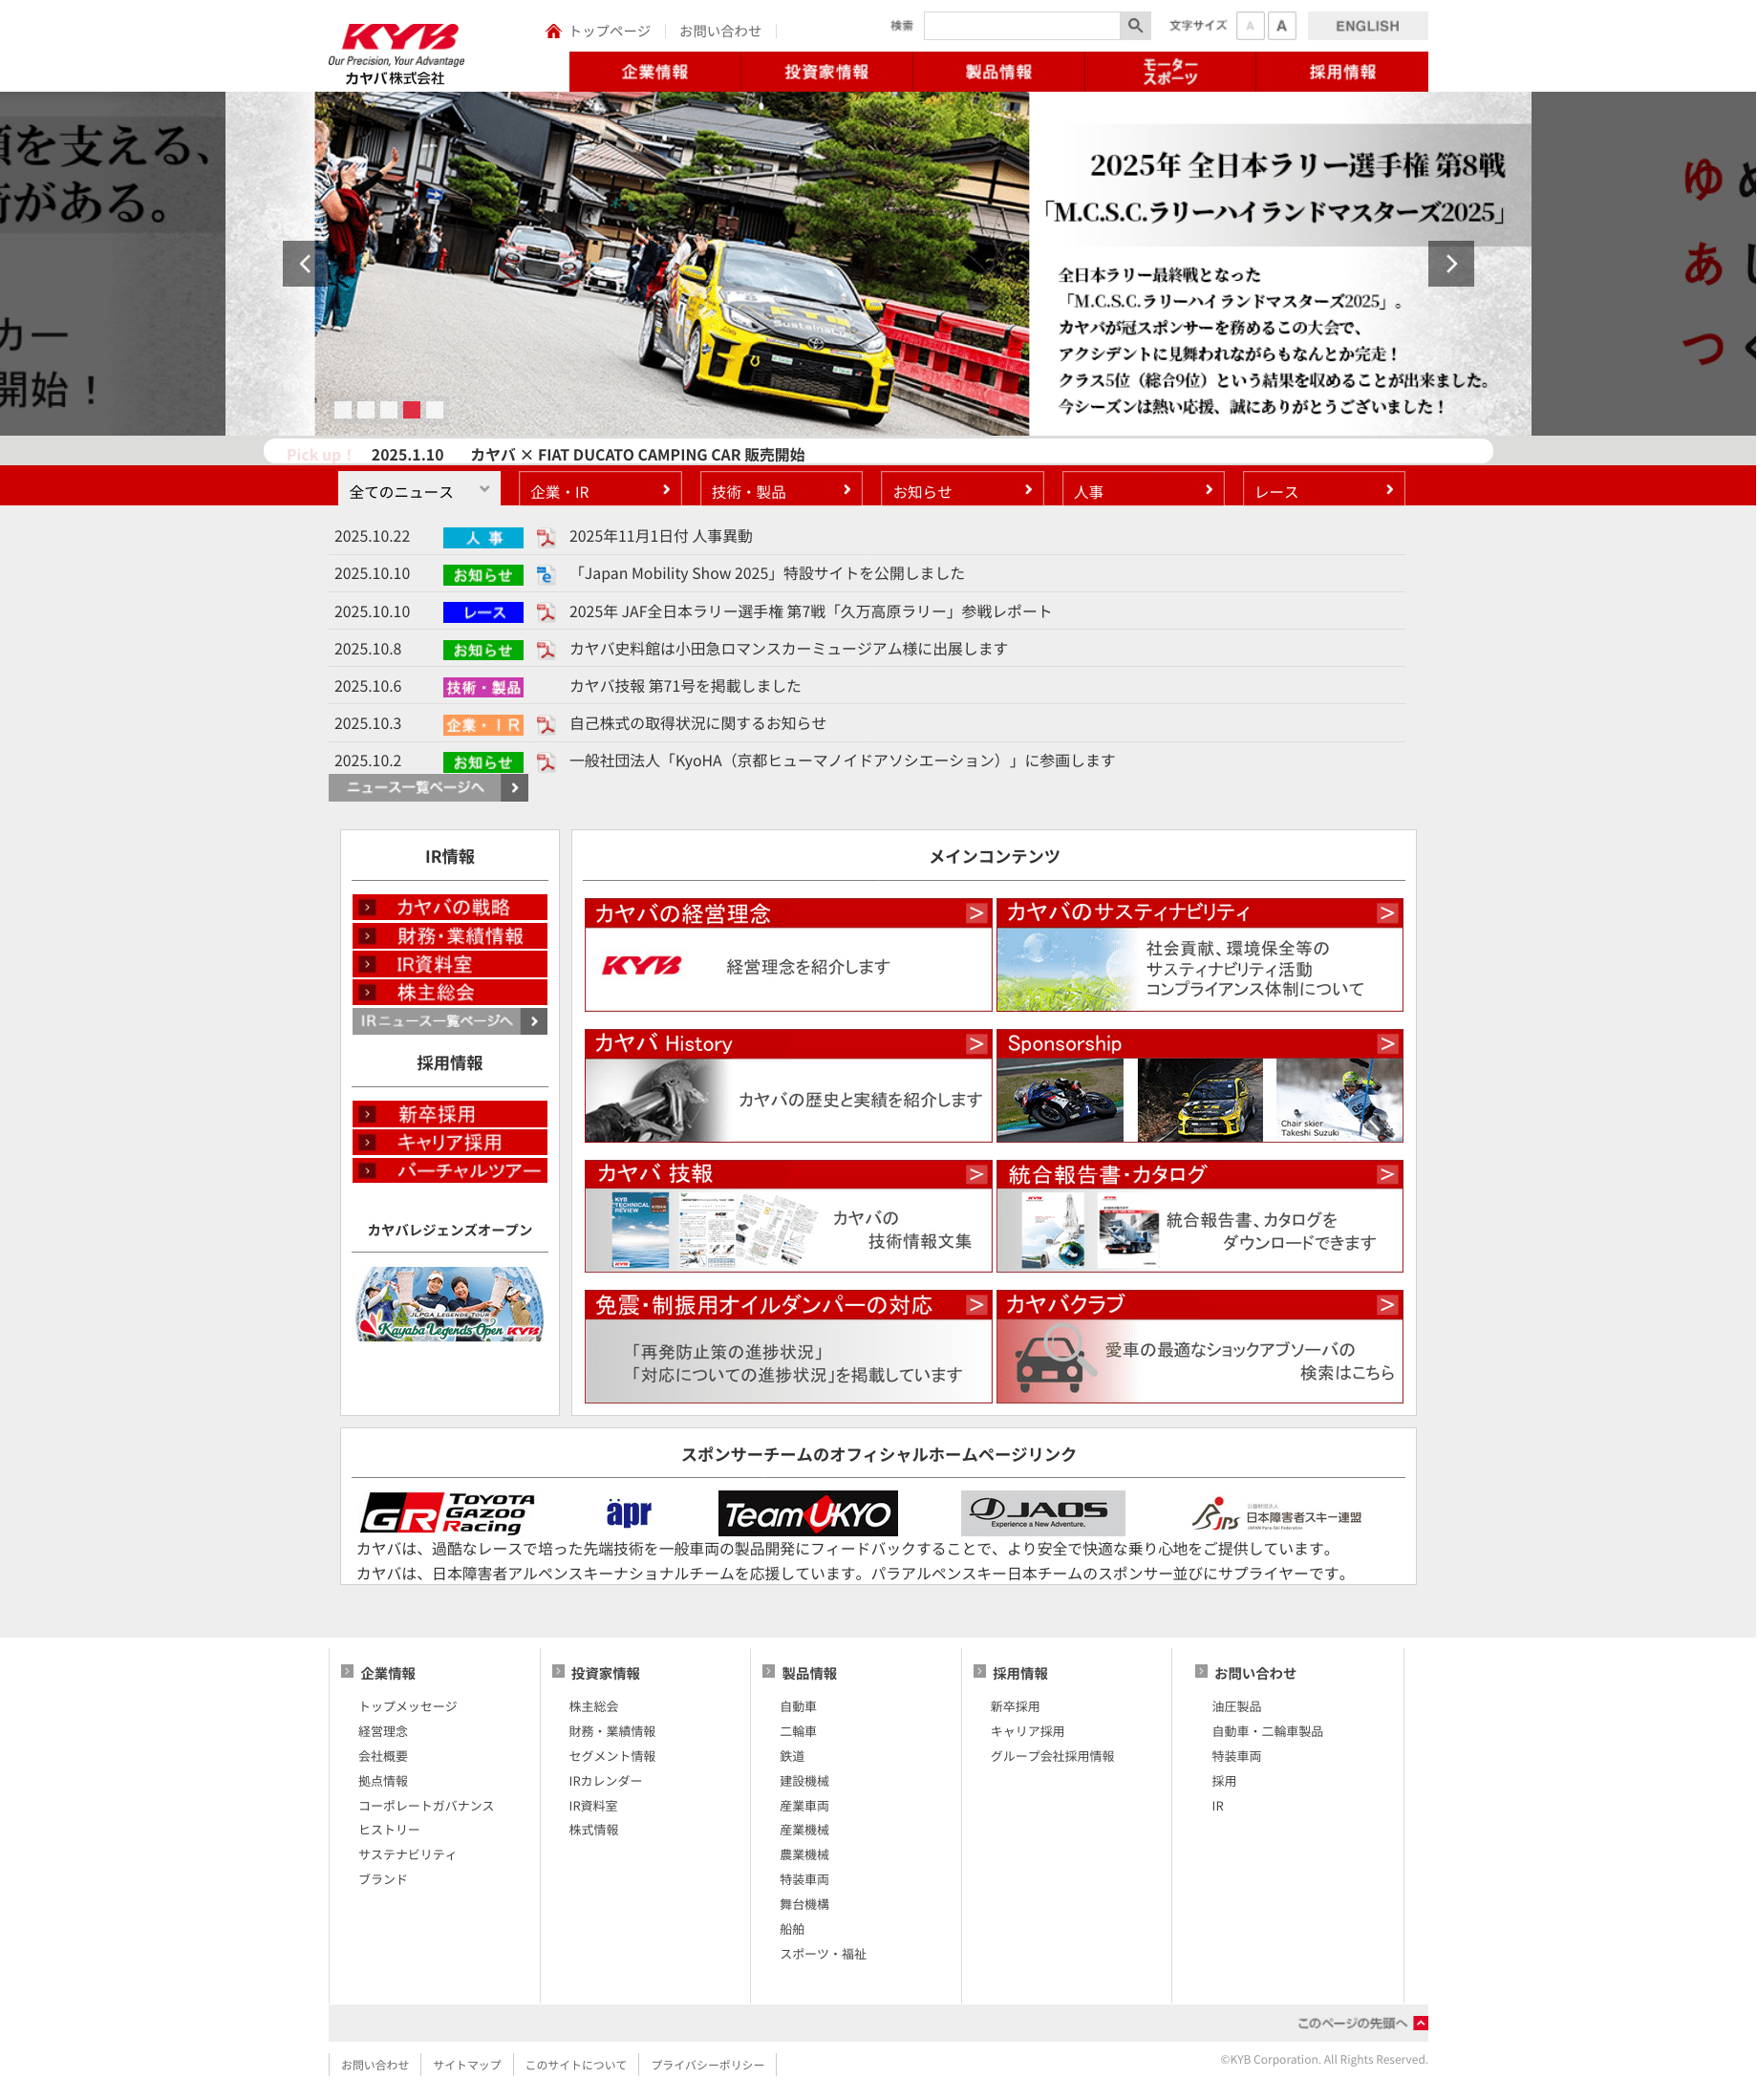Show next carousel slide with right arrow
Screen dimensions: 1757x2100
(1450, 264)
